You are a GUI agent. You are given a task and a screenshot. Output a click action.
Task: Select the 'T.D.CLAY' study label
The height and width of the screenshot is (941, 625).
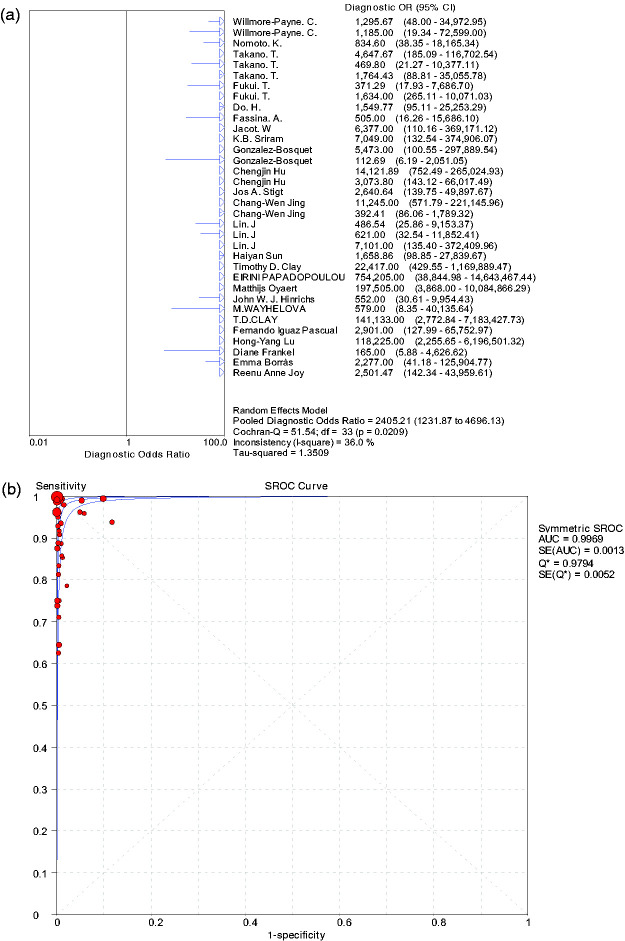(x=255, y=320)
